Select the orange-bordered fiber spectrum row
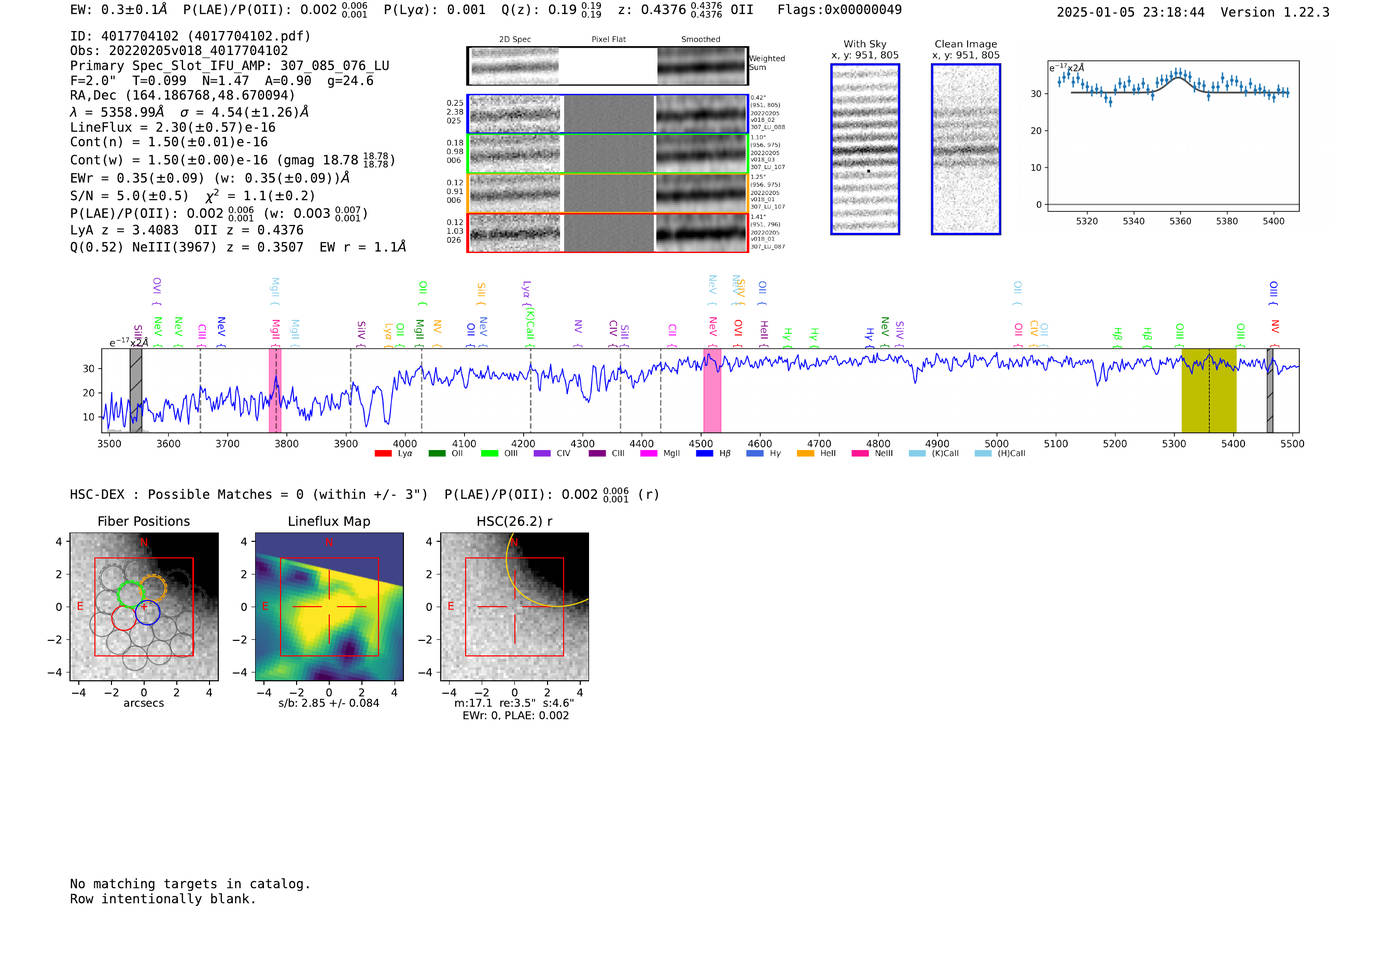Image resolution: width=1400 pixels, height=953 pixels. (x=607, y=193)
